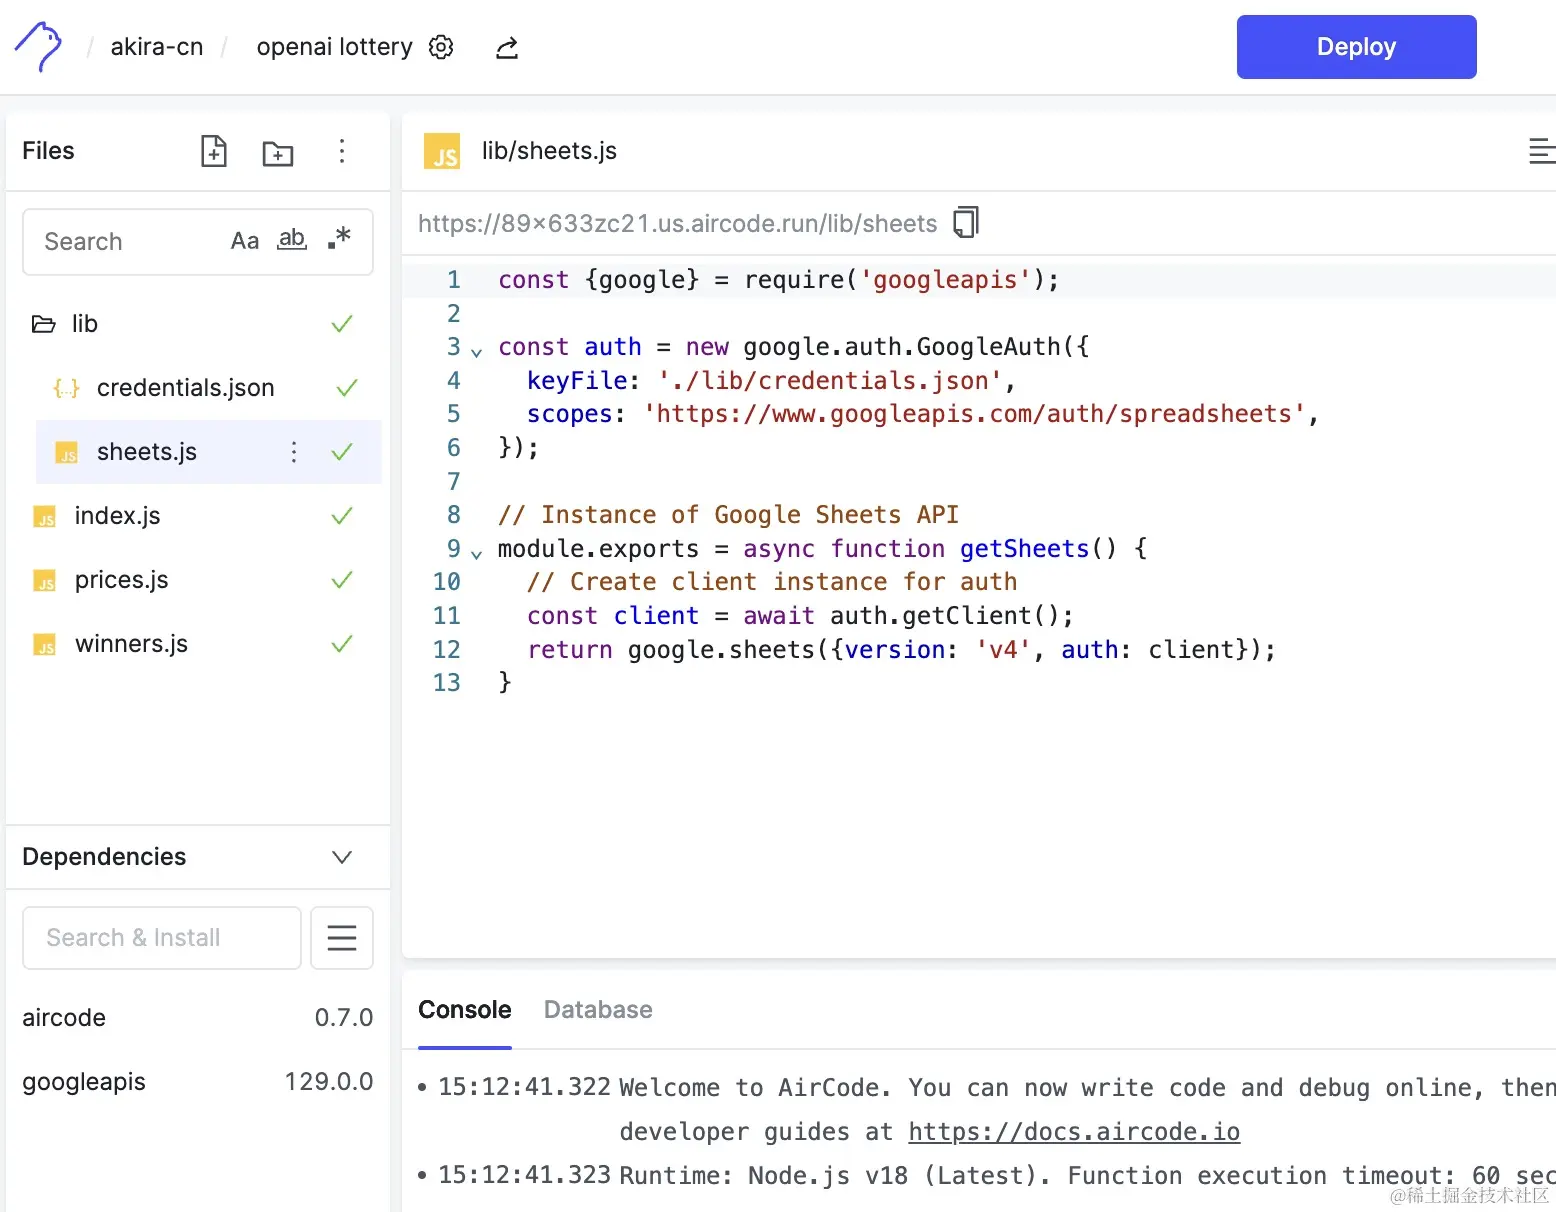Fold the getSheets function at line 9

pyautogui.click(x=477, y=553)
